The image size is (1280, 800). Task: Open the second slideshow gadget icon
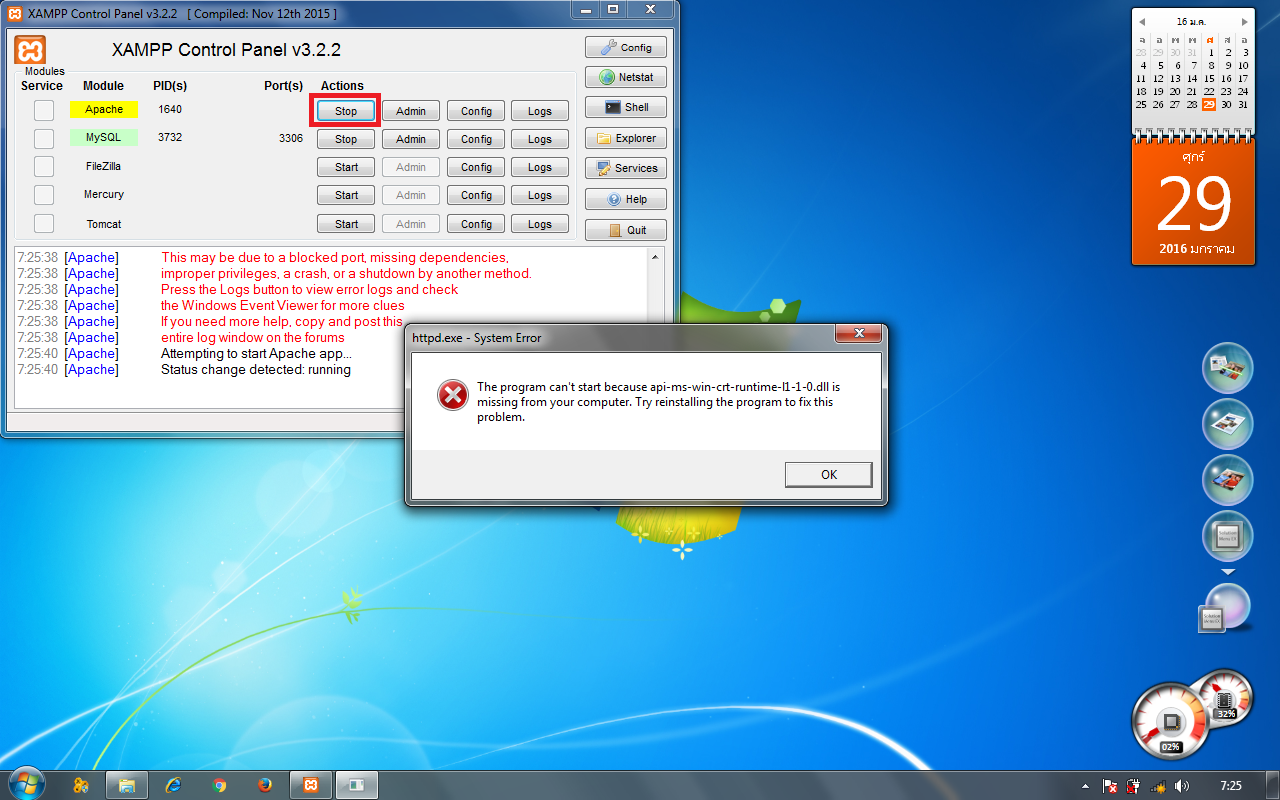coord(1227,424)
